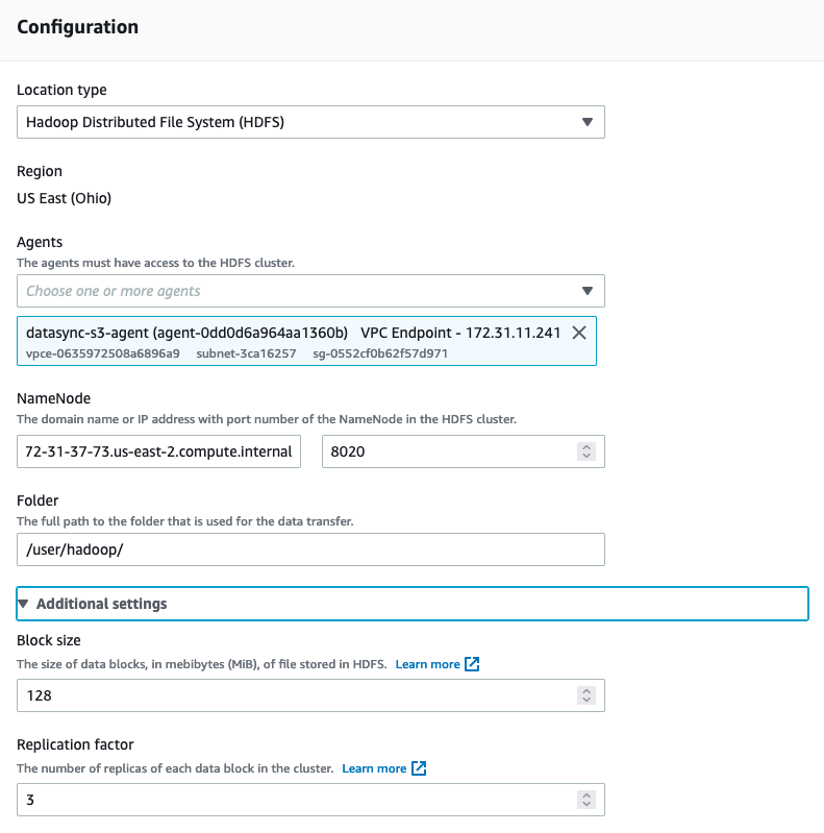Open the Location type dropdown showing HDFS
This screenshot has height=833, width=824.
(300, 122)
